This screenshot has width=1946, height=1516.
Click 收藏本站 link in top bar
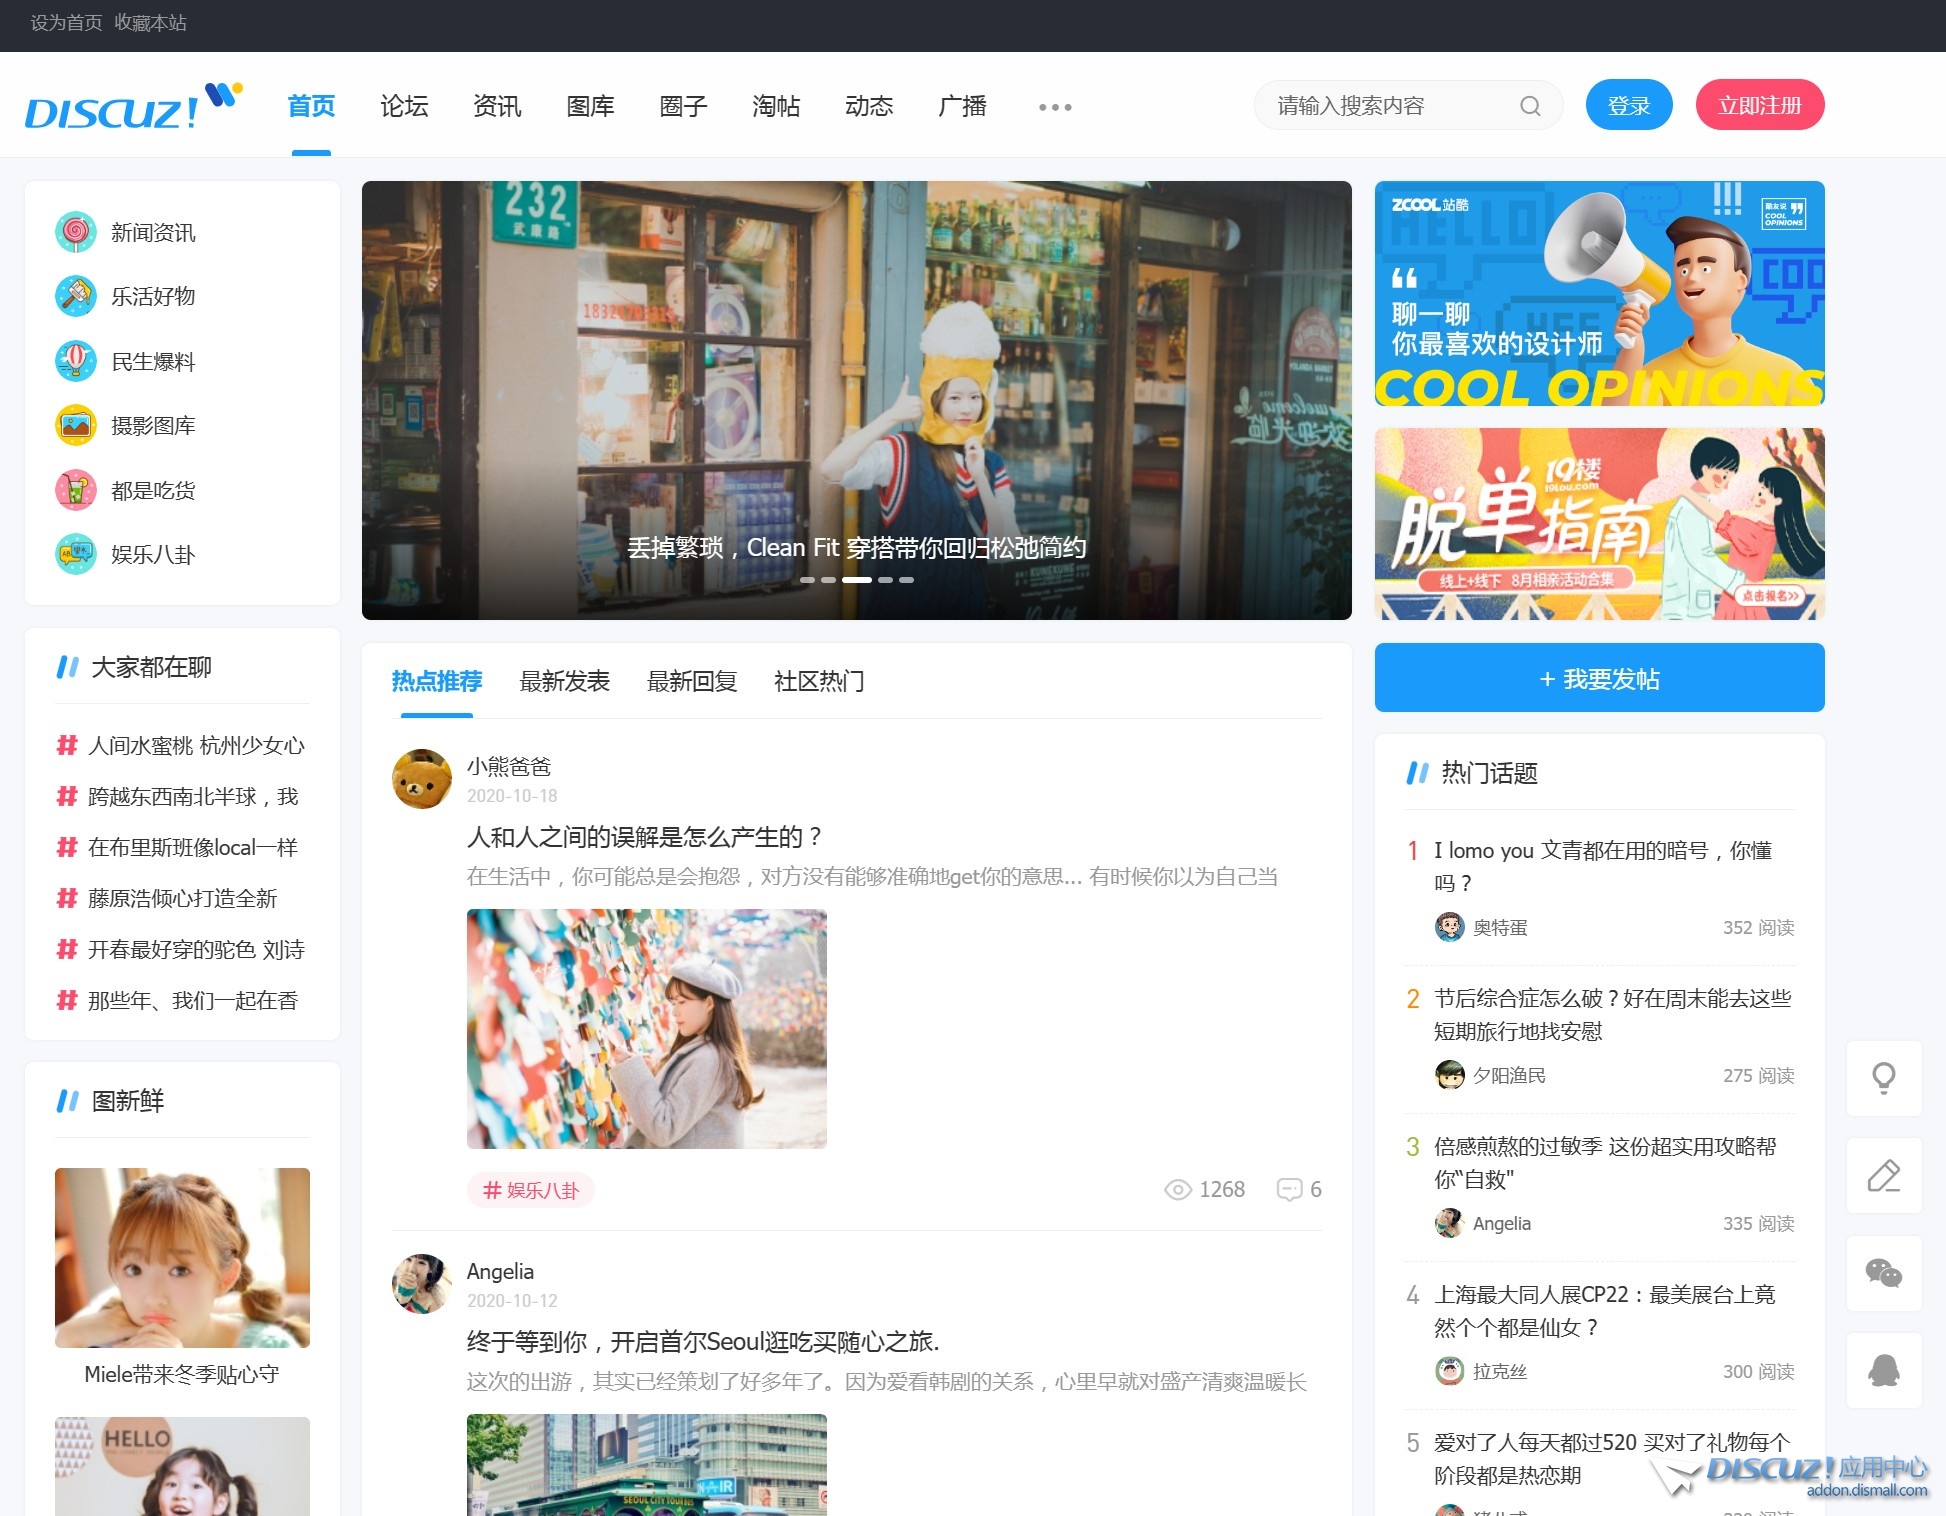150,23
